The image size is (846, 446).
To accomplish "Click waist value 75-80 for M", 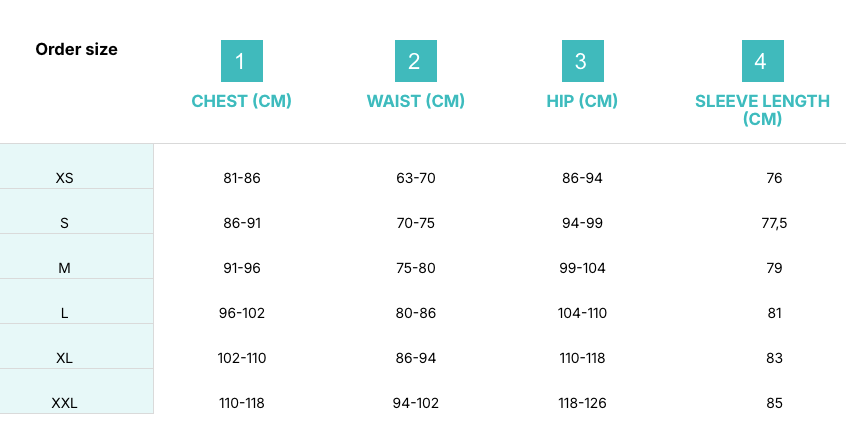I will pos(415,268).
